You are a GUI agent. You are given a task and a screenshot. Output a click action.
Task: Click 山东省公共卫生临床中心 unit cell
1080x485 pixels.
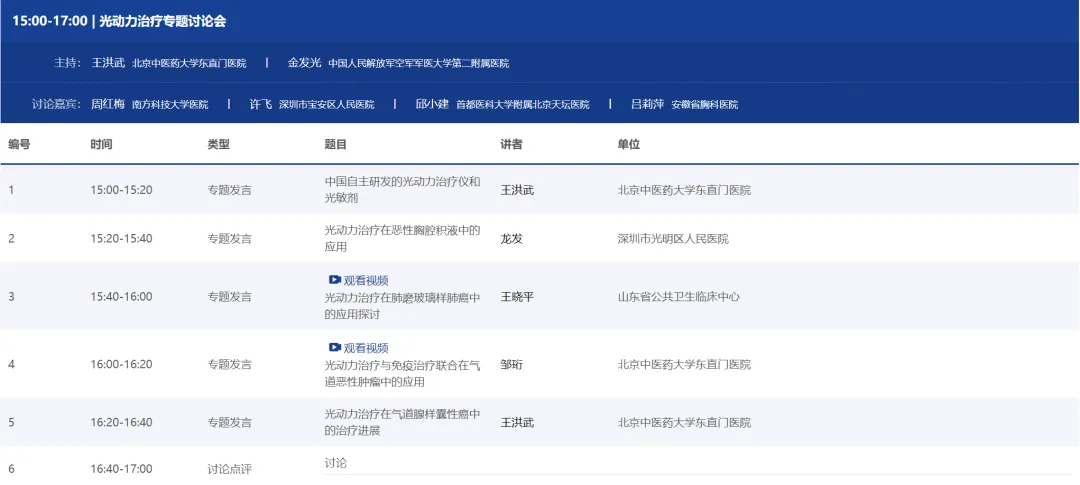coord(678,297)
